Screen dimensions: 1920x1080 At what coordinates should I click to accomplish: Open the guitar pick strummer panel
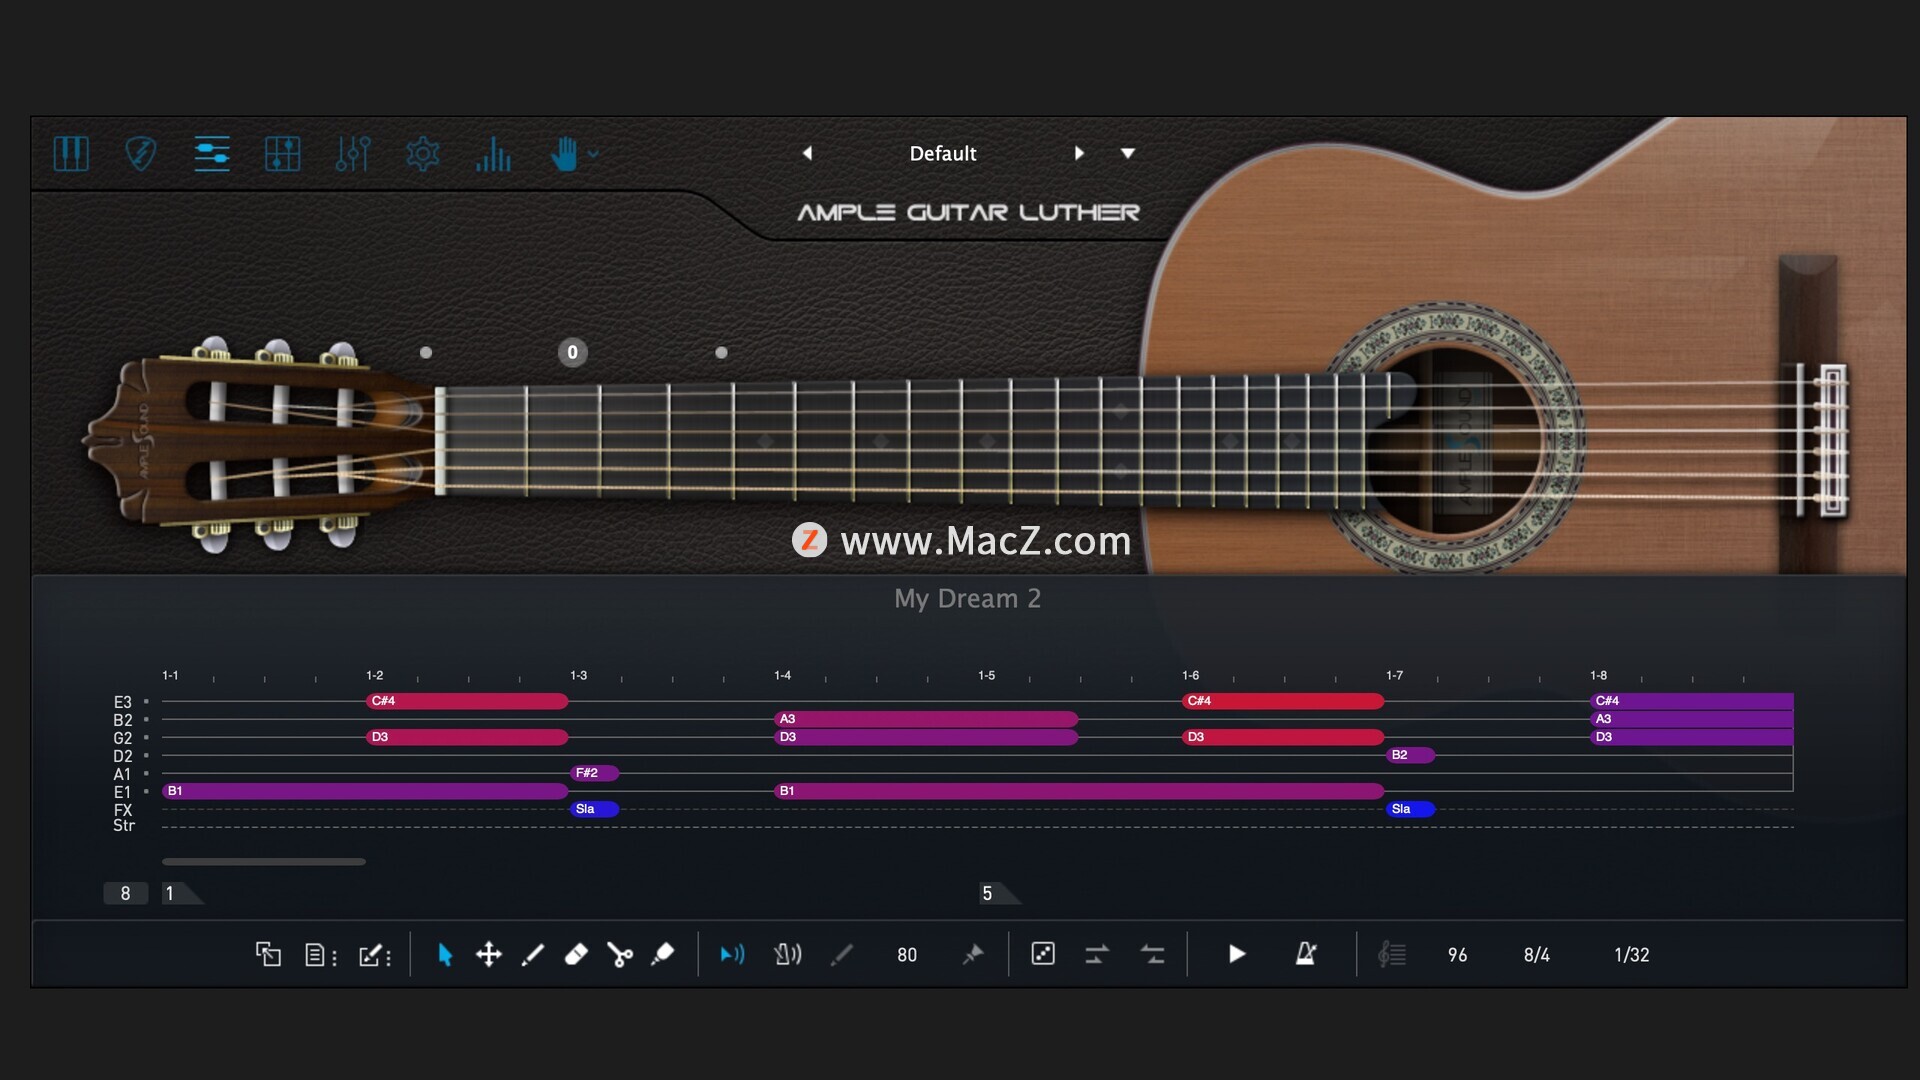141,154
